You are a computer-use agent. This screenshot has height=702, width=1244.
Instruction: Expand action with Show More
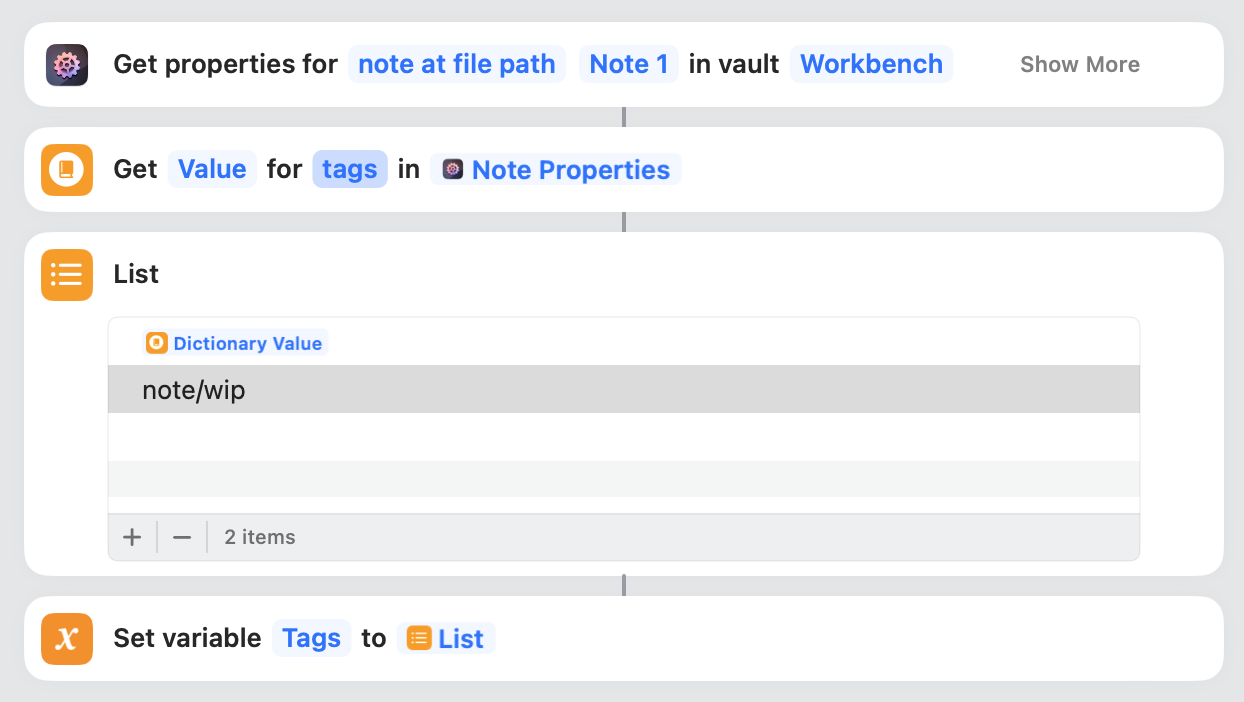coord(1079,65)
